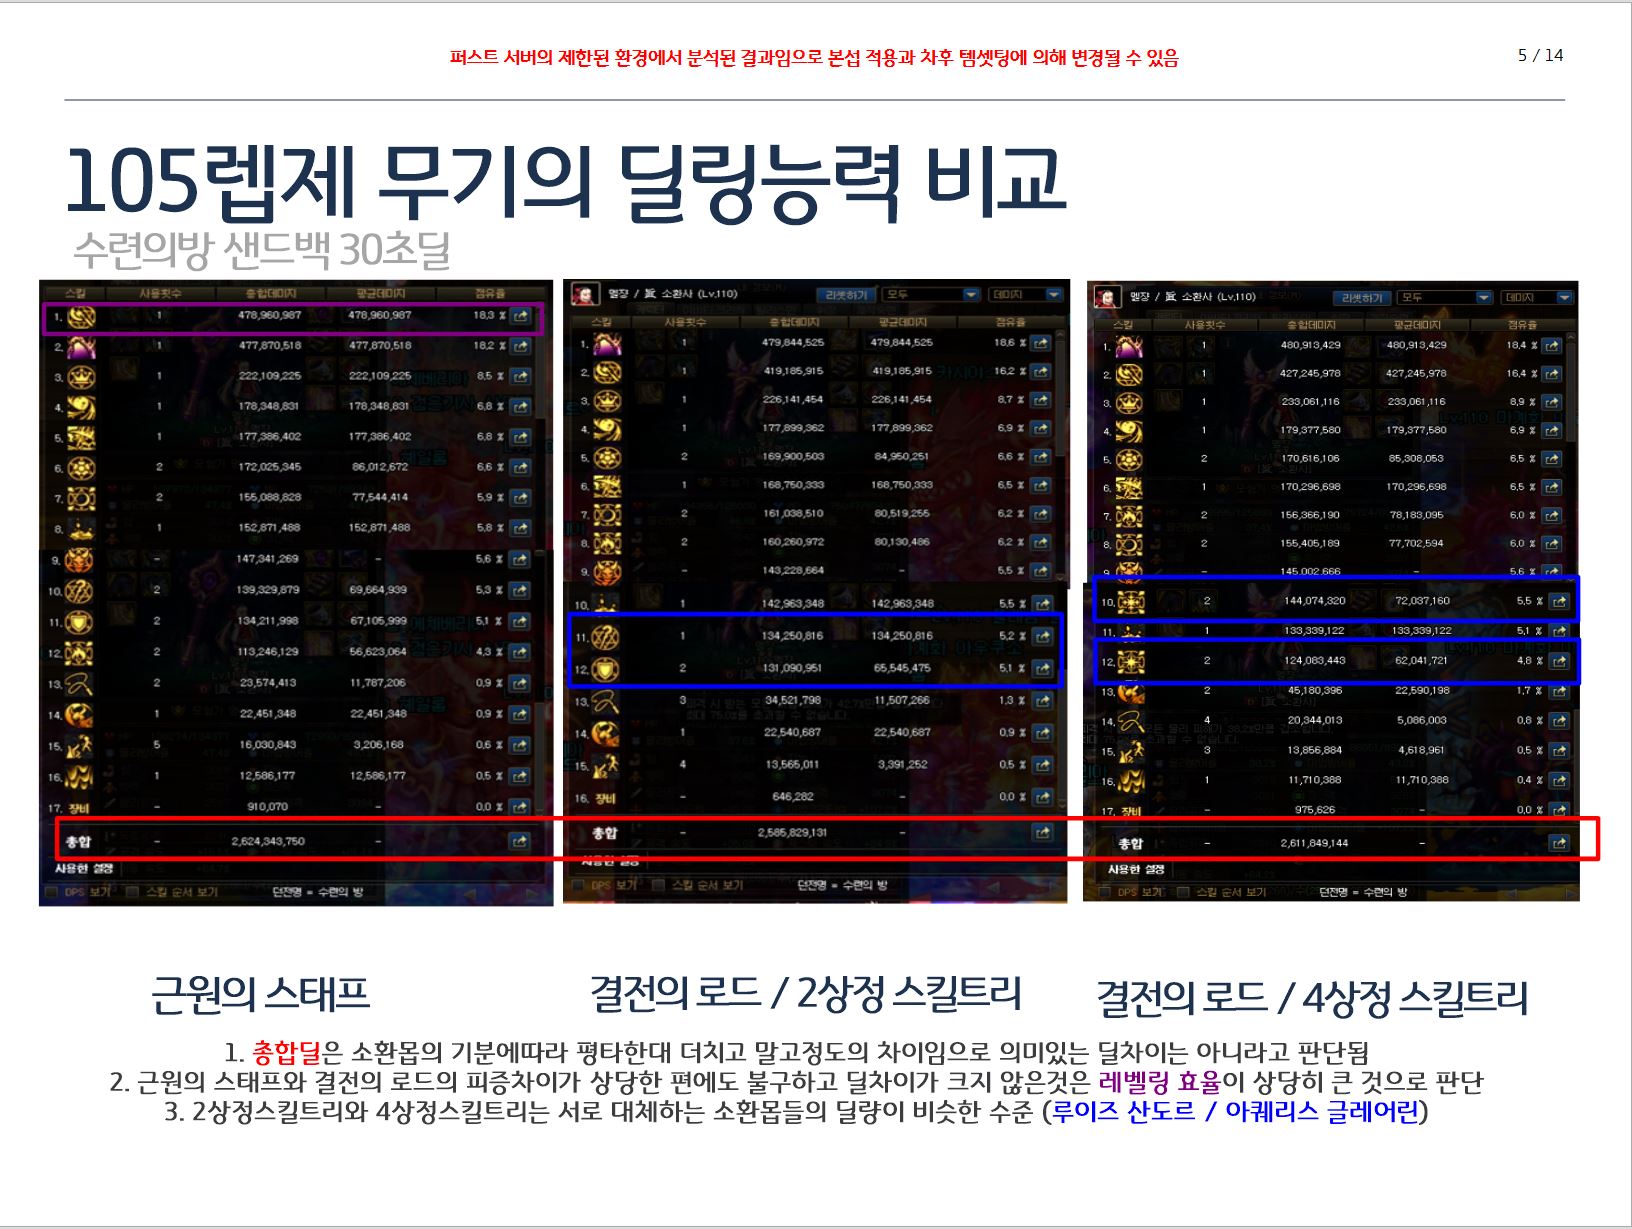The image size is (1632, 1229).
Task: Click the crown skill icon in middle panel
Action: click(x=607, y=400)
